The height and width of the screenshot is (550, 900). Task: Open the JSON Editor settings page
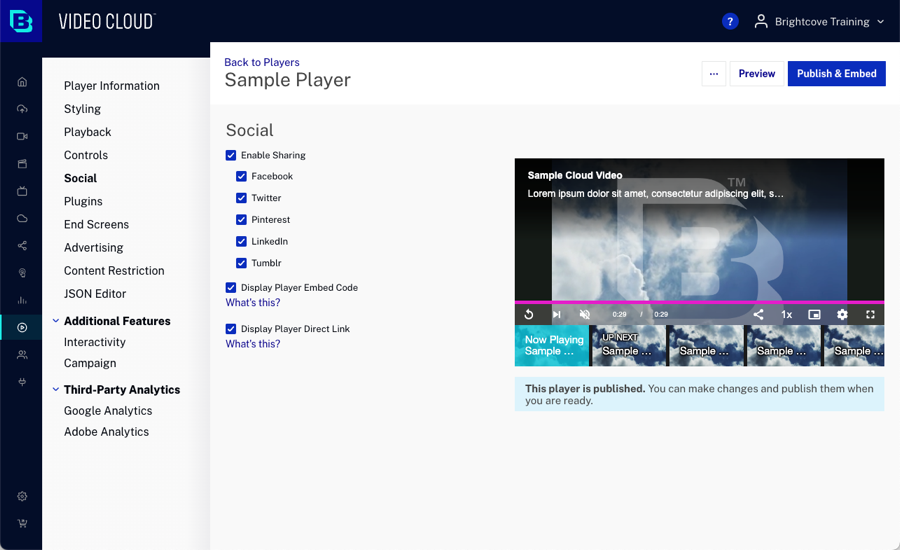[94, 294]
